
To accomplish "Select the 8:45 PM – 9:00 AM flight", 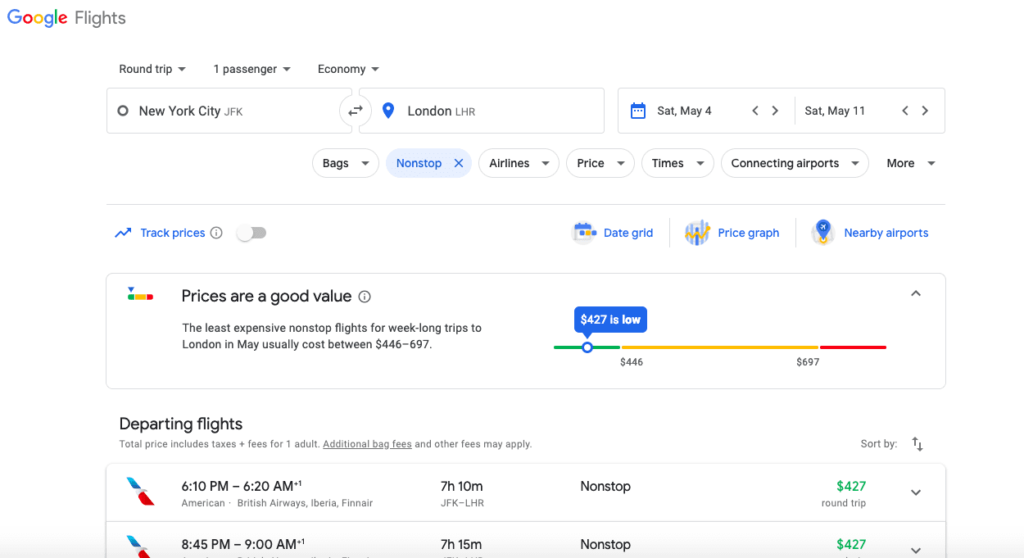I will (526, 541).
